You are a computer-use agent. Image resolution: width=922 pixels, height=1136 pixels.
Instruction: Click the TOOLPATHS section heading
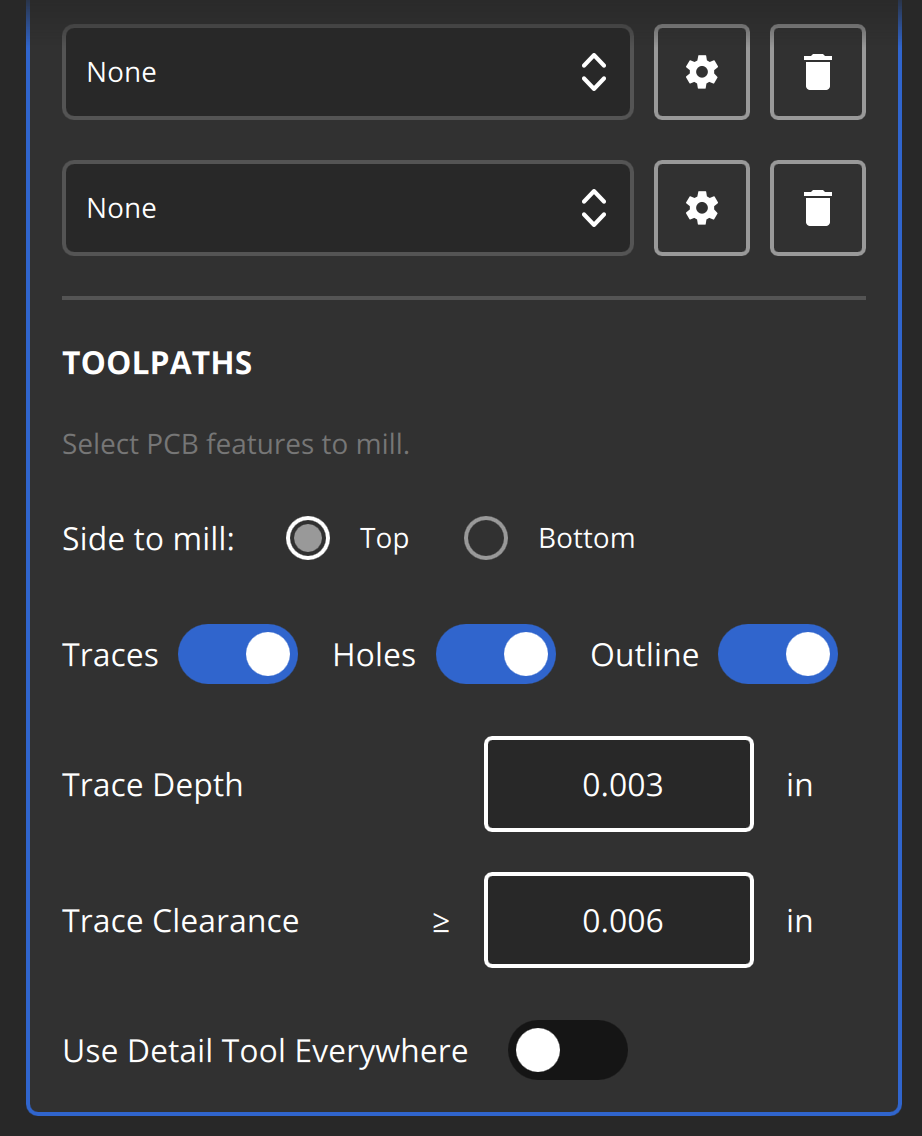tap(157, 363)
